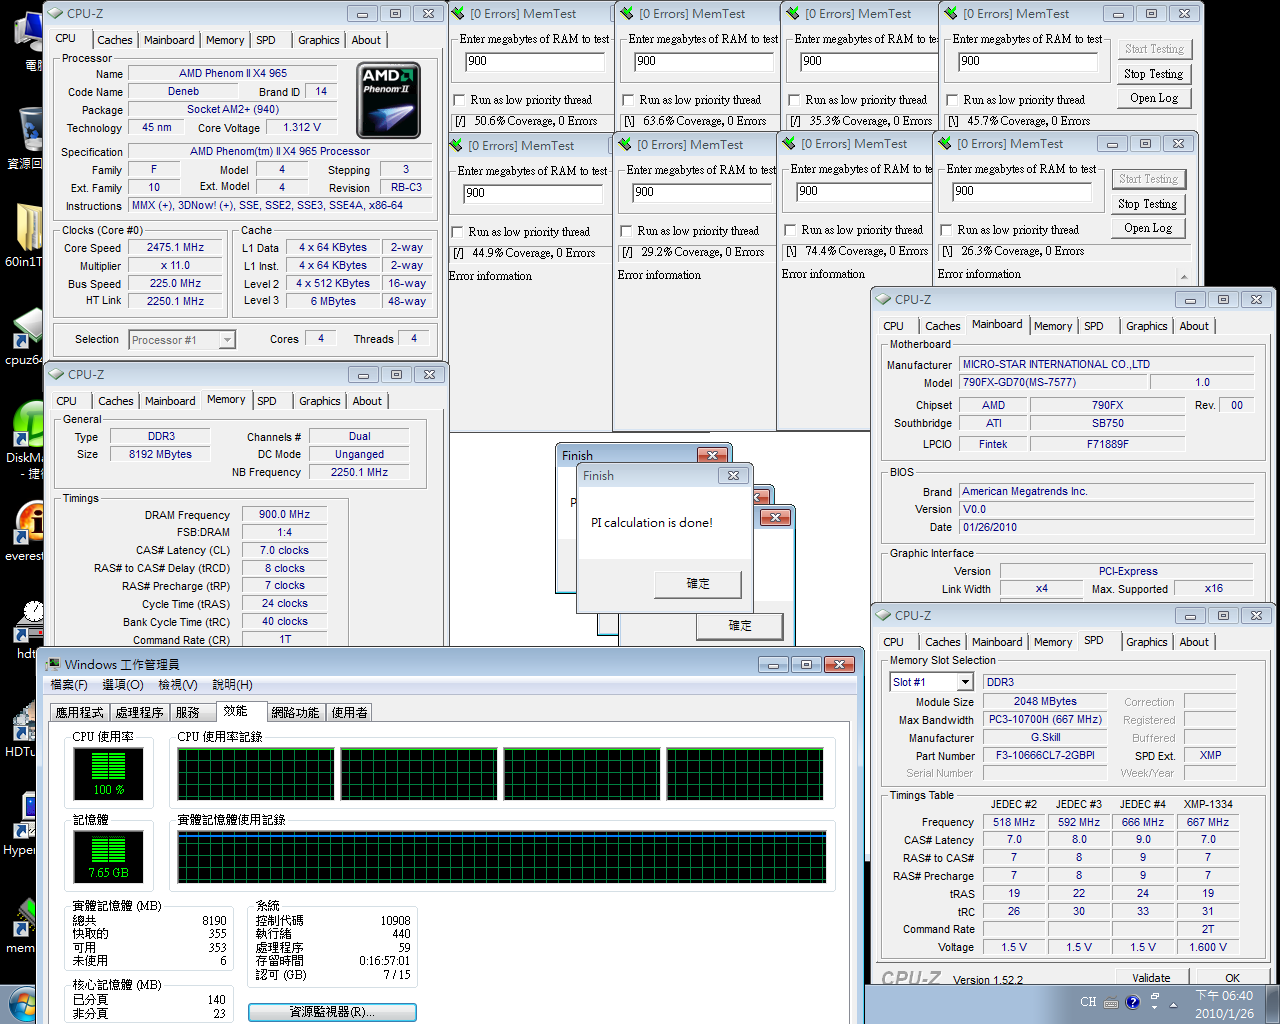Click title icon of 63.6% coverage MemTest
This screenshot has height=1024, width=1280.
[627, 14]
